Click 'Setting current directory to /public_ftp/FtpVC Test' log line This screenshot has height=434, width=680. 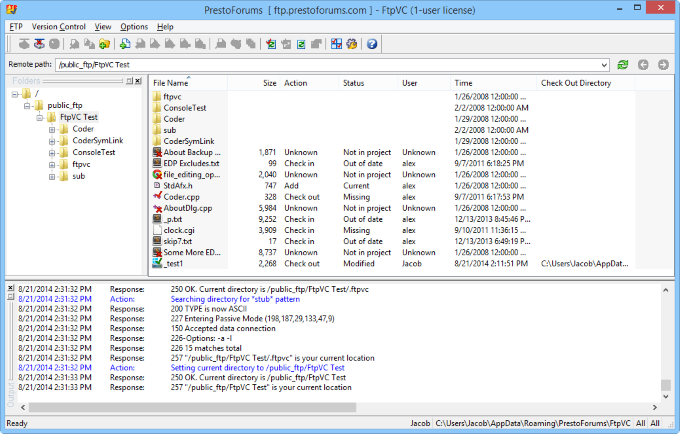[258, 368]
